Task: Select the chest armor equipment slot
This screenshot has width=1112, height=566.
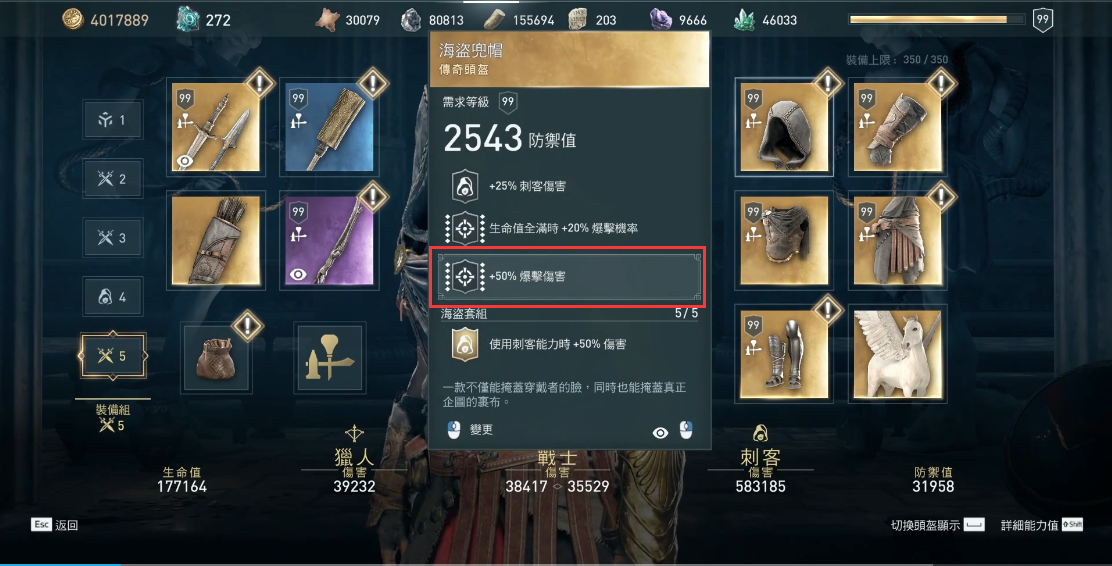Action: tap(784, 241)
